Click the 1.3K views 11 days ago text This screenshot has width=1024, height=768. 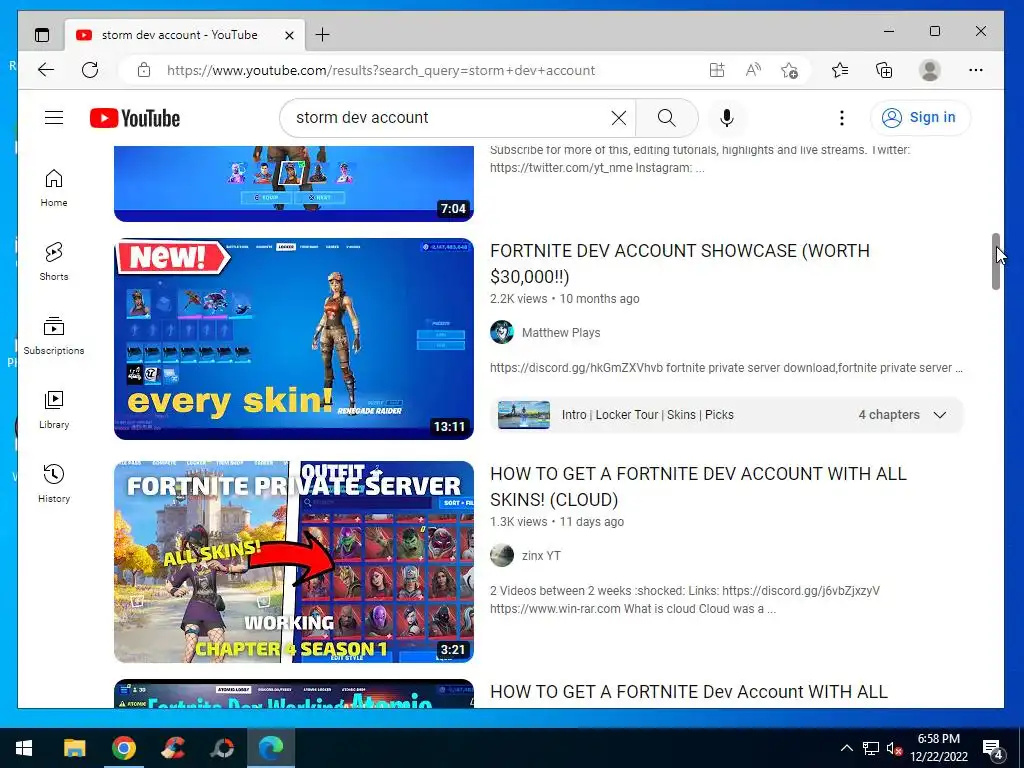pos(557,522)
